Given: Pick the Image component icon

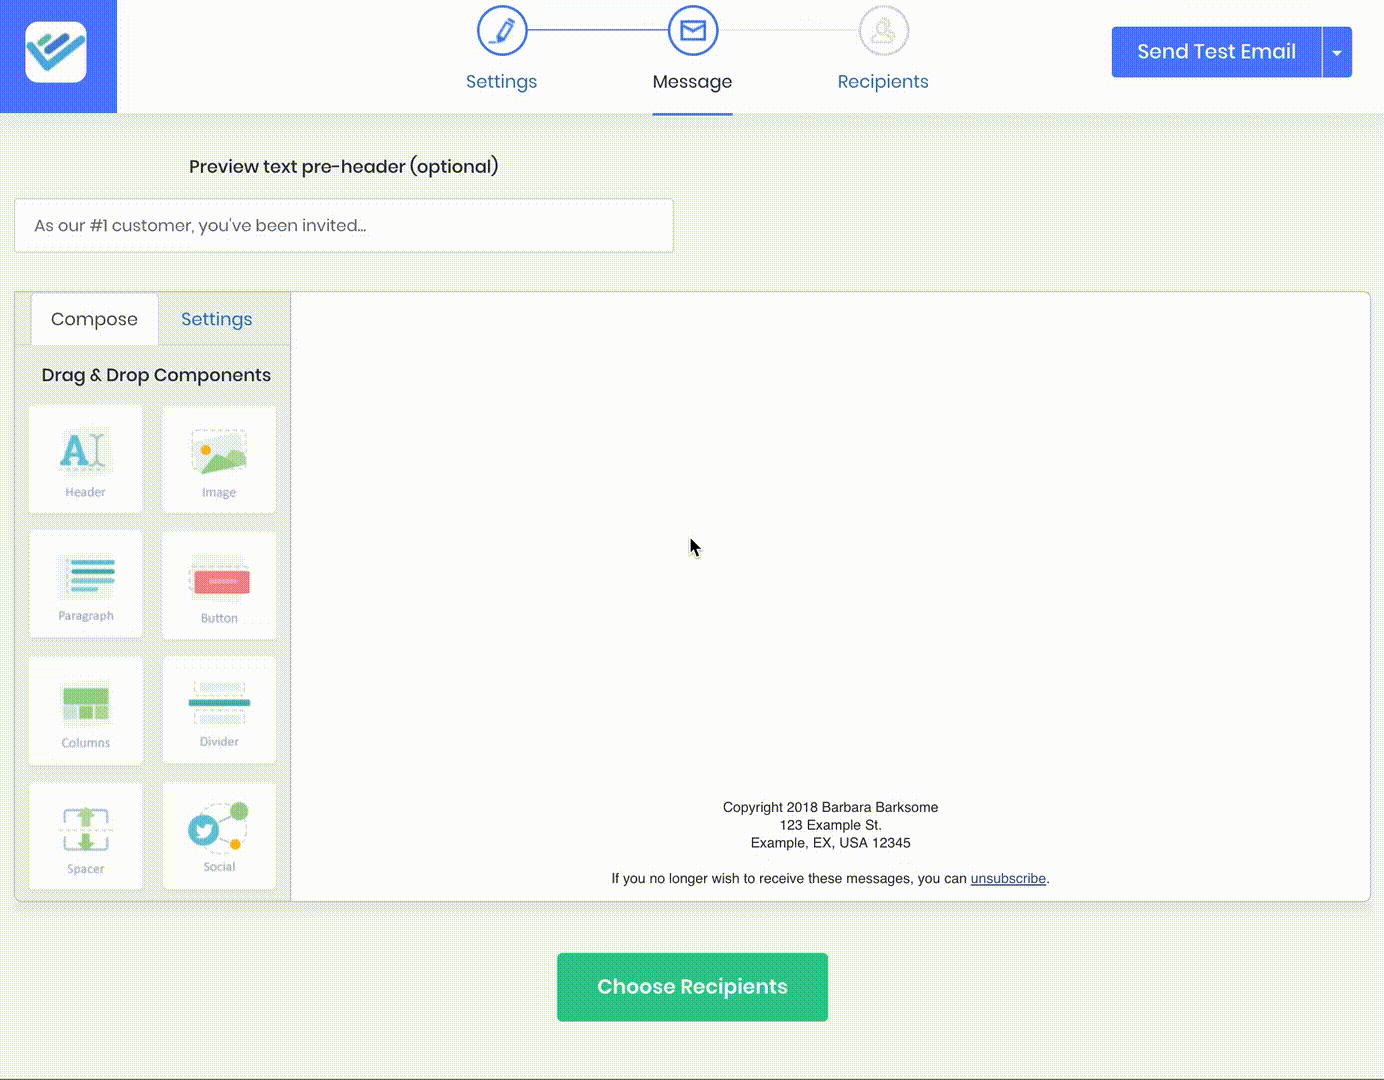Looking at the screenshot, I should [219, 459].
